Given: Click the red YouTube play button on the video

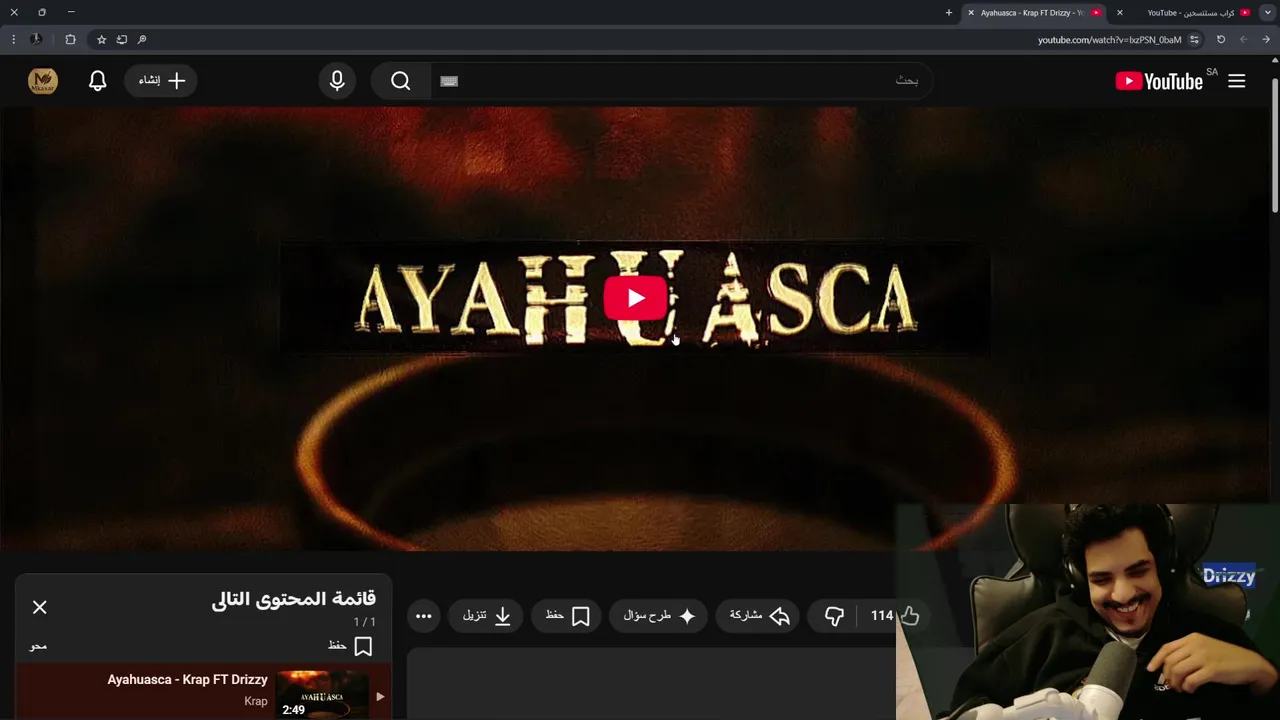Looking at the screenshot, I should point(636,298).
